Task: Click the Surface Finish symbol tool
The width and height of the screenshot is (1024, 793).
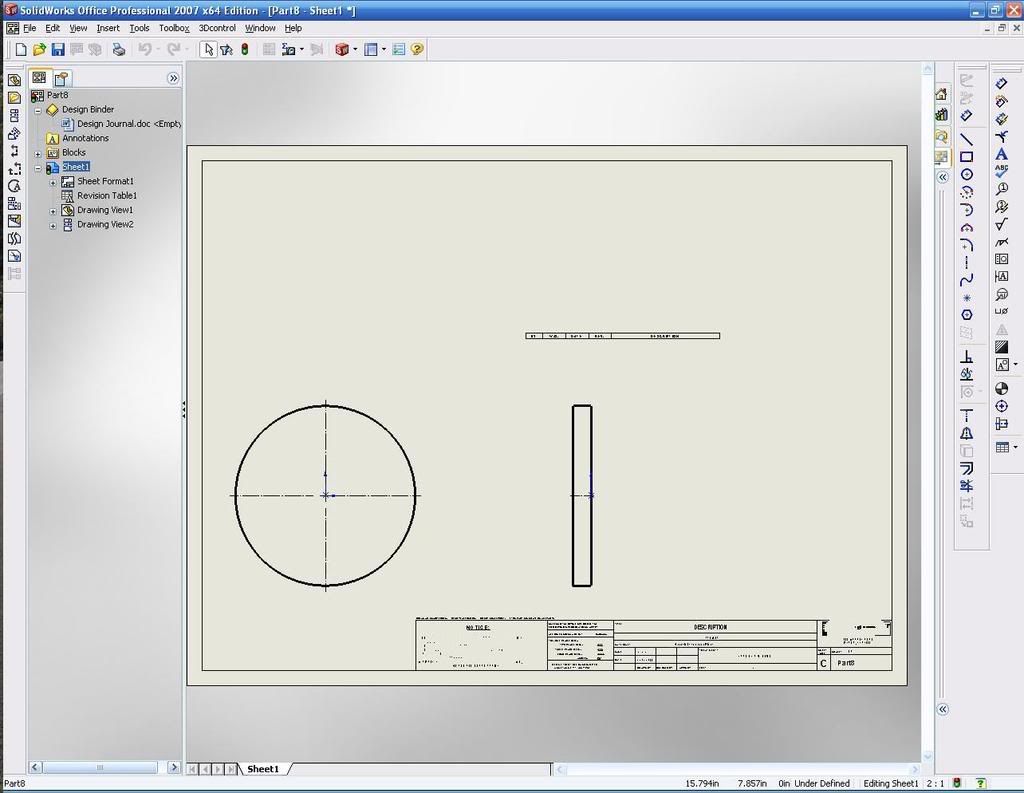Action: pyautogui.click(x=1001, y=224)
